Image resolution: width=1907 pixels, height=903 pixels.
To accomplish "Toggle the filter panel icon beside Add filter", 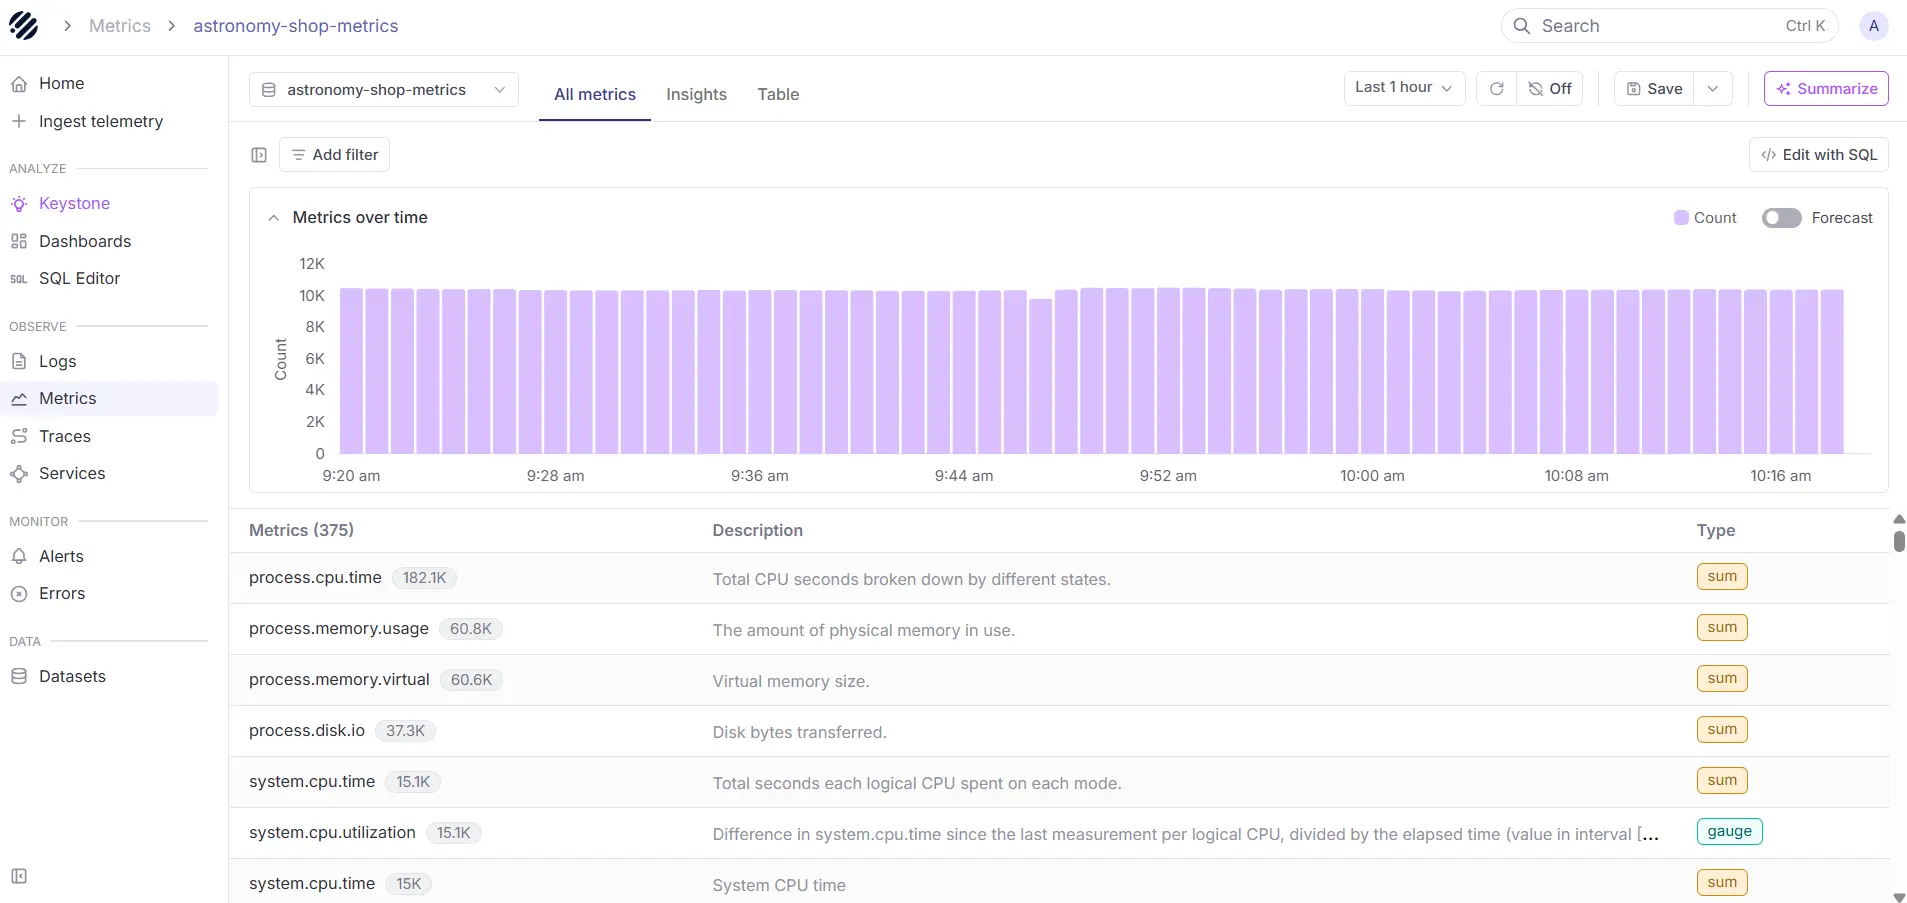I will tap(259, 155).
